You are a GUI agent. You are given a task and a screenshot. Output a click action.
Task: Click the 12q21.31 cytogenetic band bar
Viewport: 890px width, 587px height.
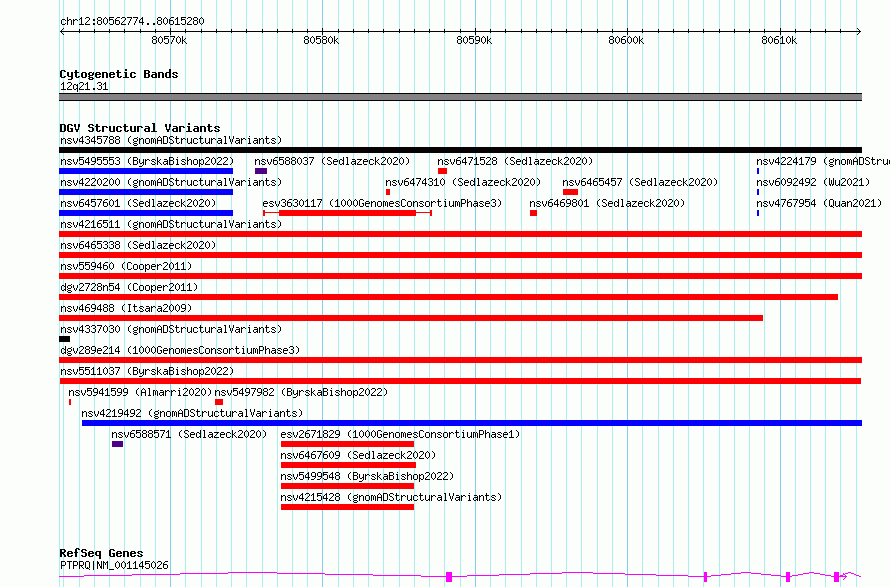[x=460, y=97]
